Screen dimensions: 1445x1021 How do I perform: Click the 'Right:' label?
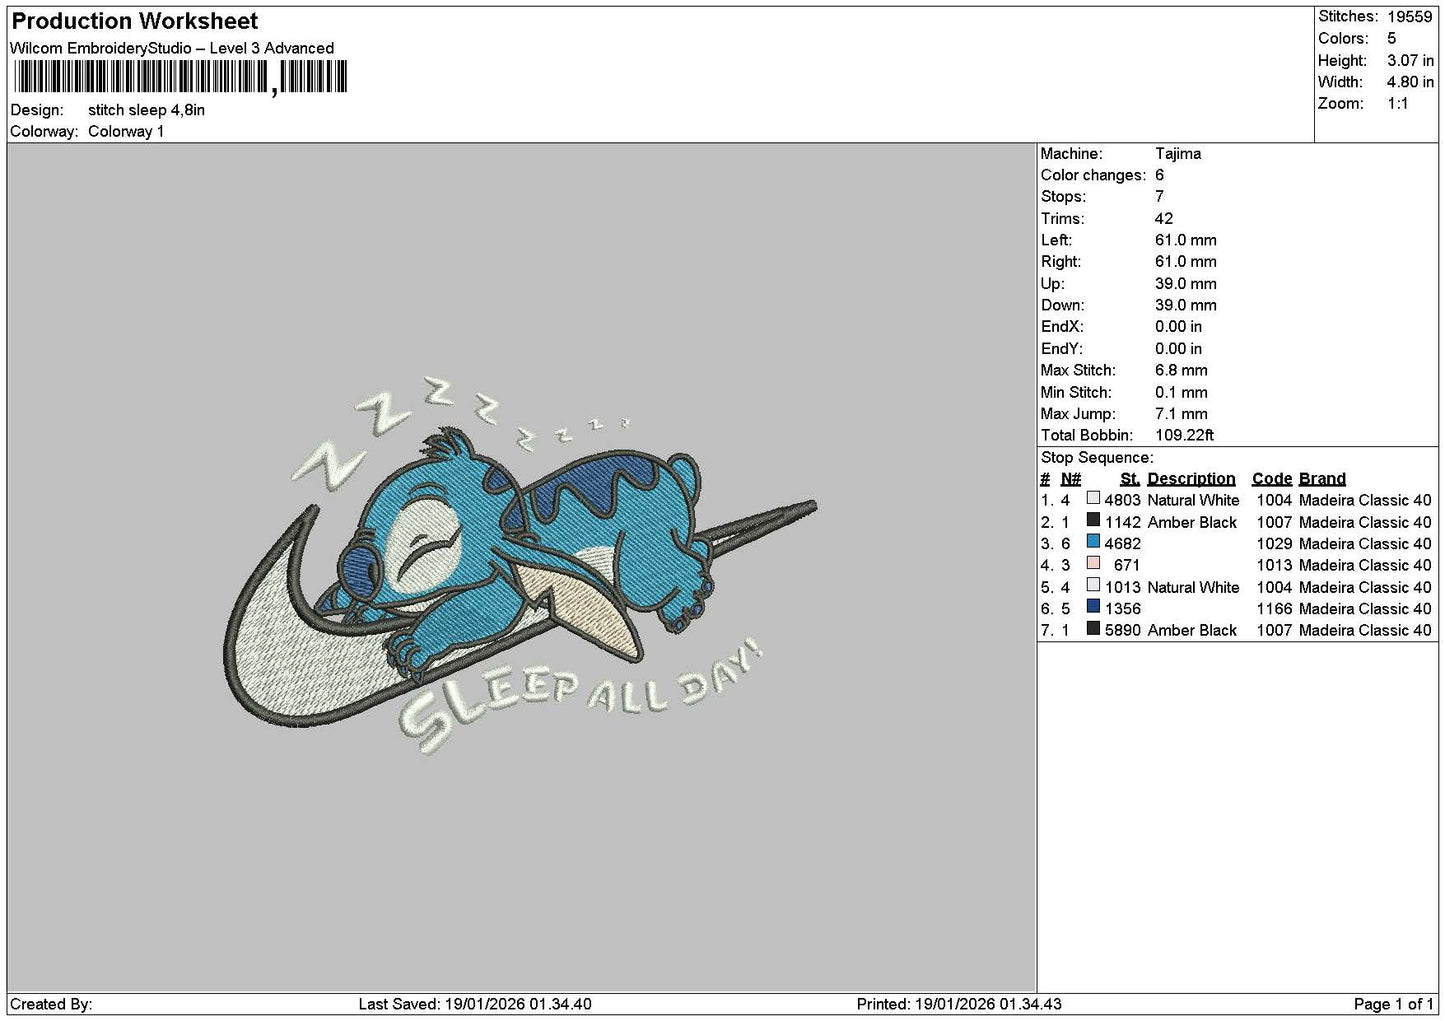(x=1060, y=262)
